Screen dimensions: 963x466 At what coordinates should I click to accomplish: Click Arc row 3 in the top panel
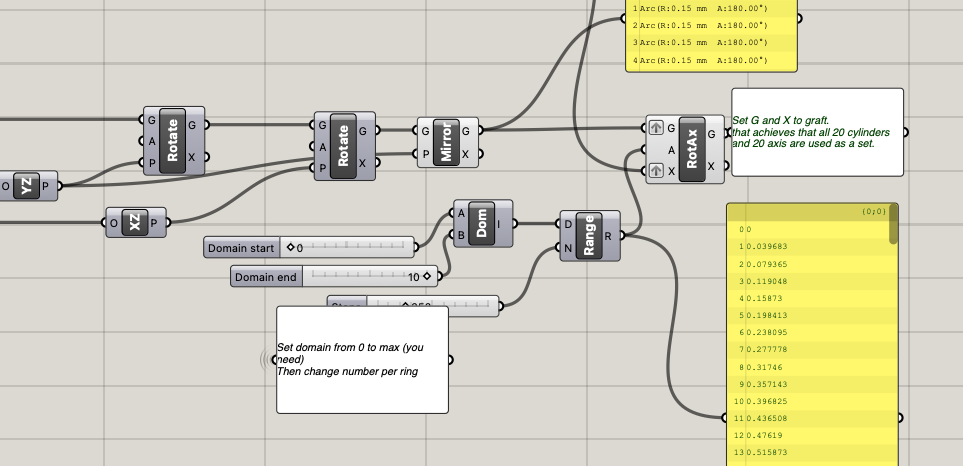click(x=712, y=42)
